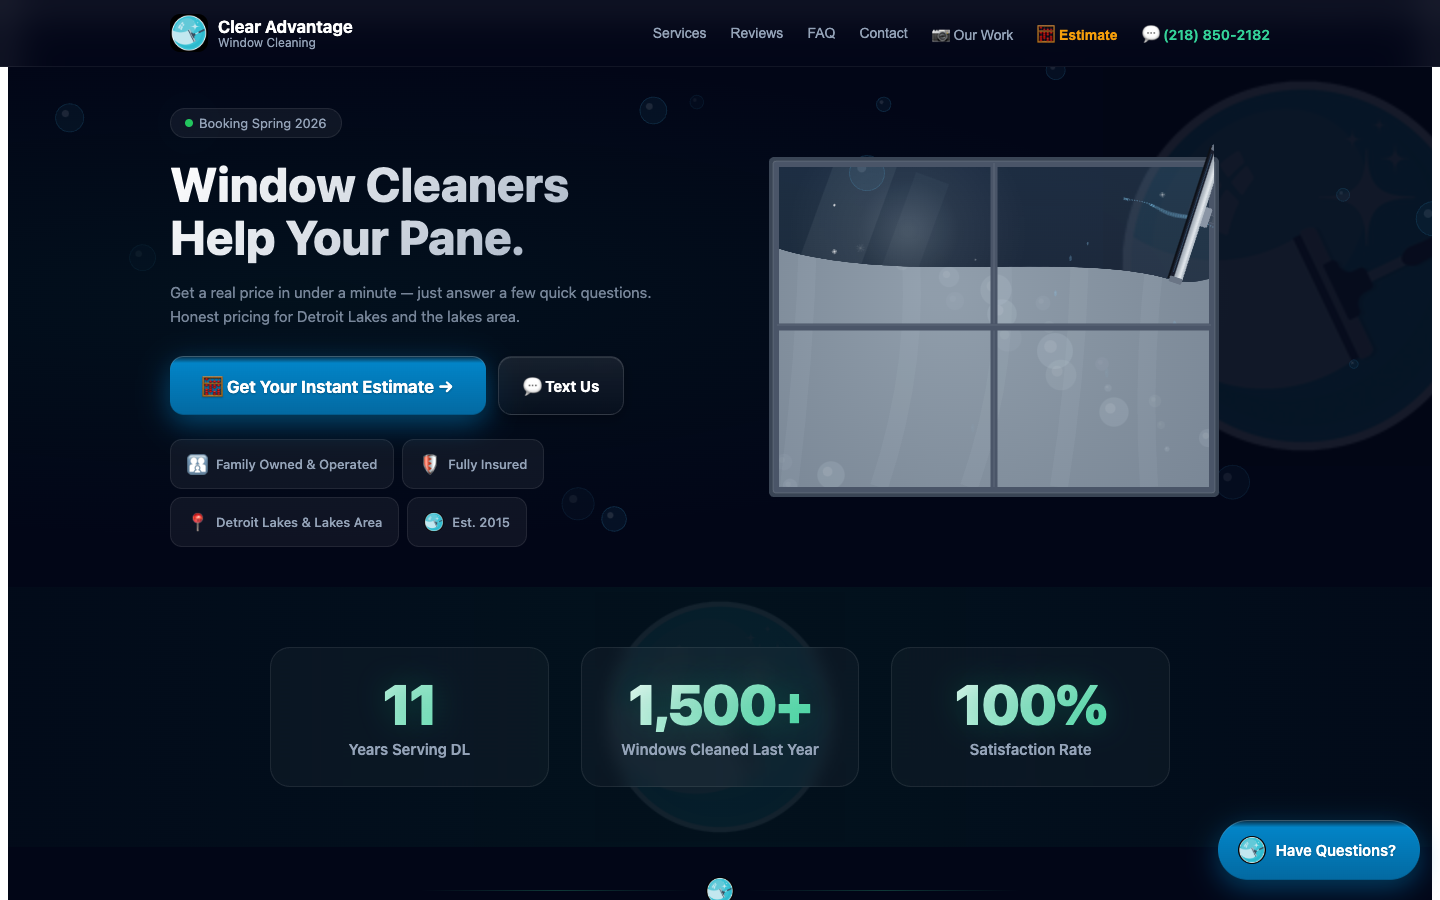Click the speech bubble icon before the phone number
This screenshot has height=900, width=1440.
[1152, 33]
